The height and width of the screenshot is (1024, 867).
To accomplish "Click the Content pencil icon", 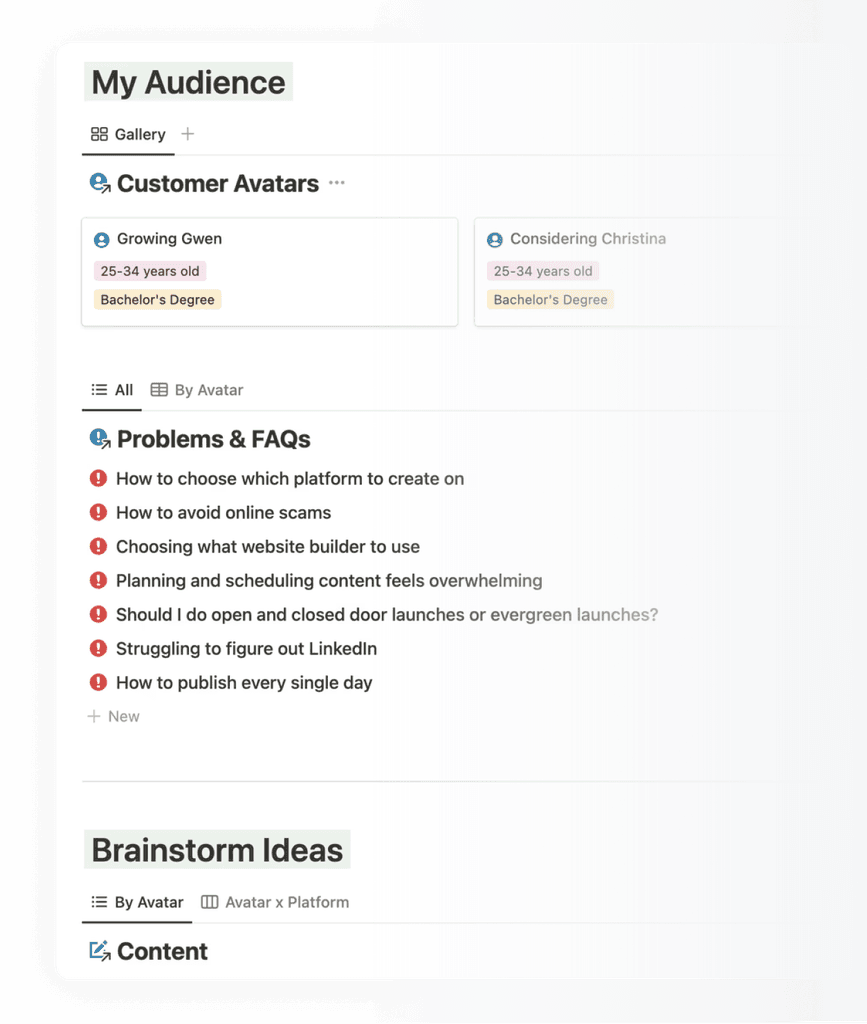I will [x=99, y=950].
